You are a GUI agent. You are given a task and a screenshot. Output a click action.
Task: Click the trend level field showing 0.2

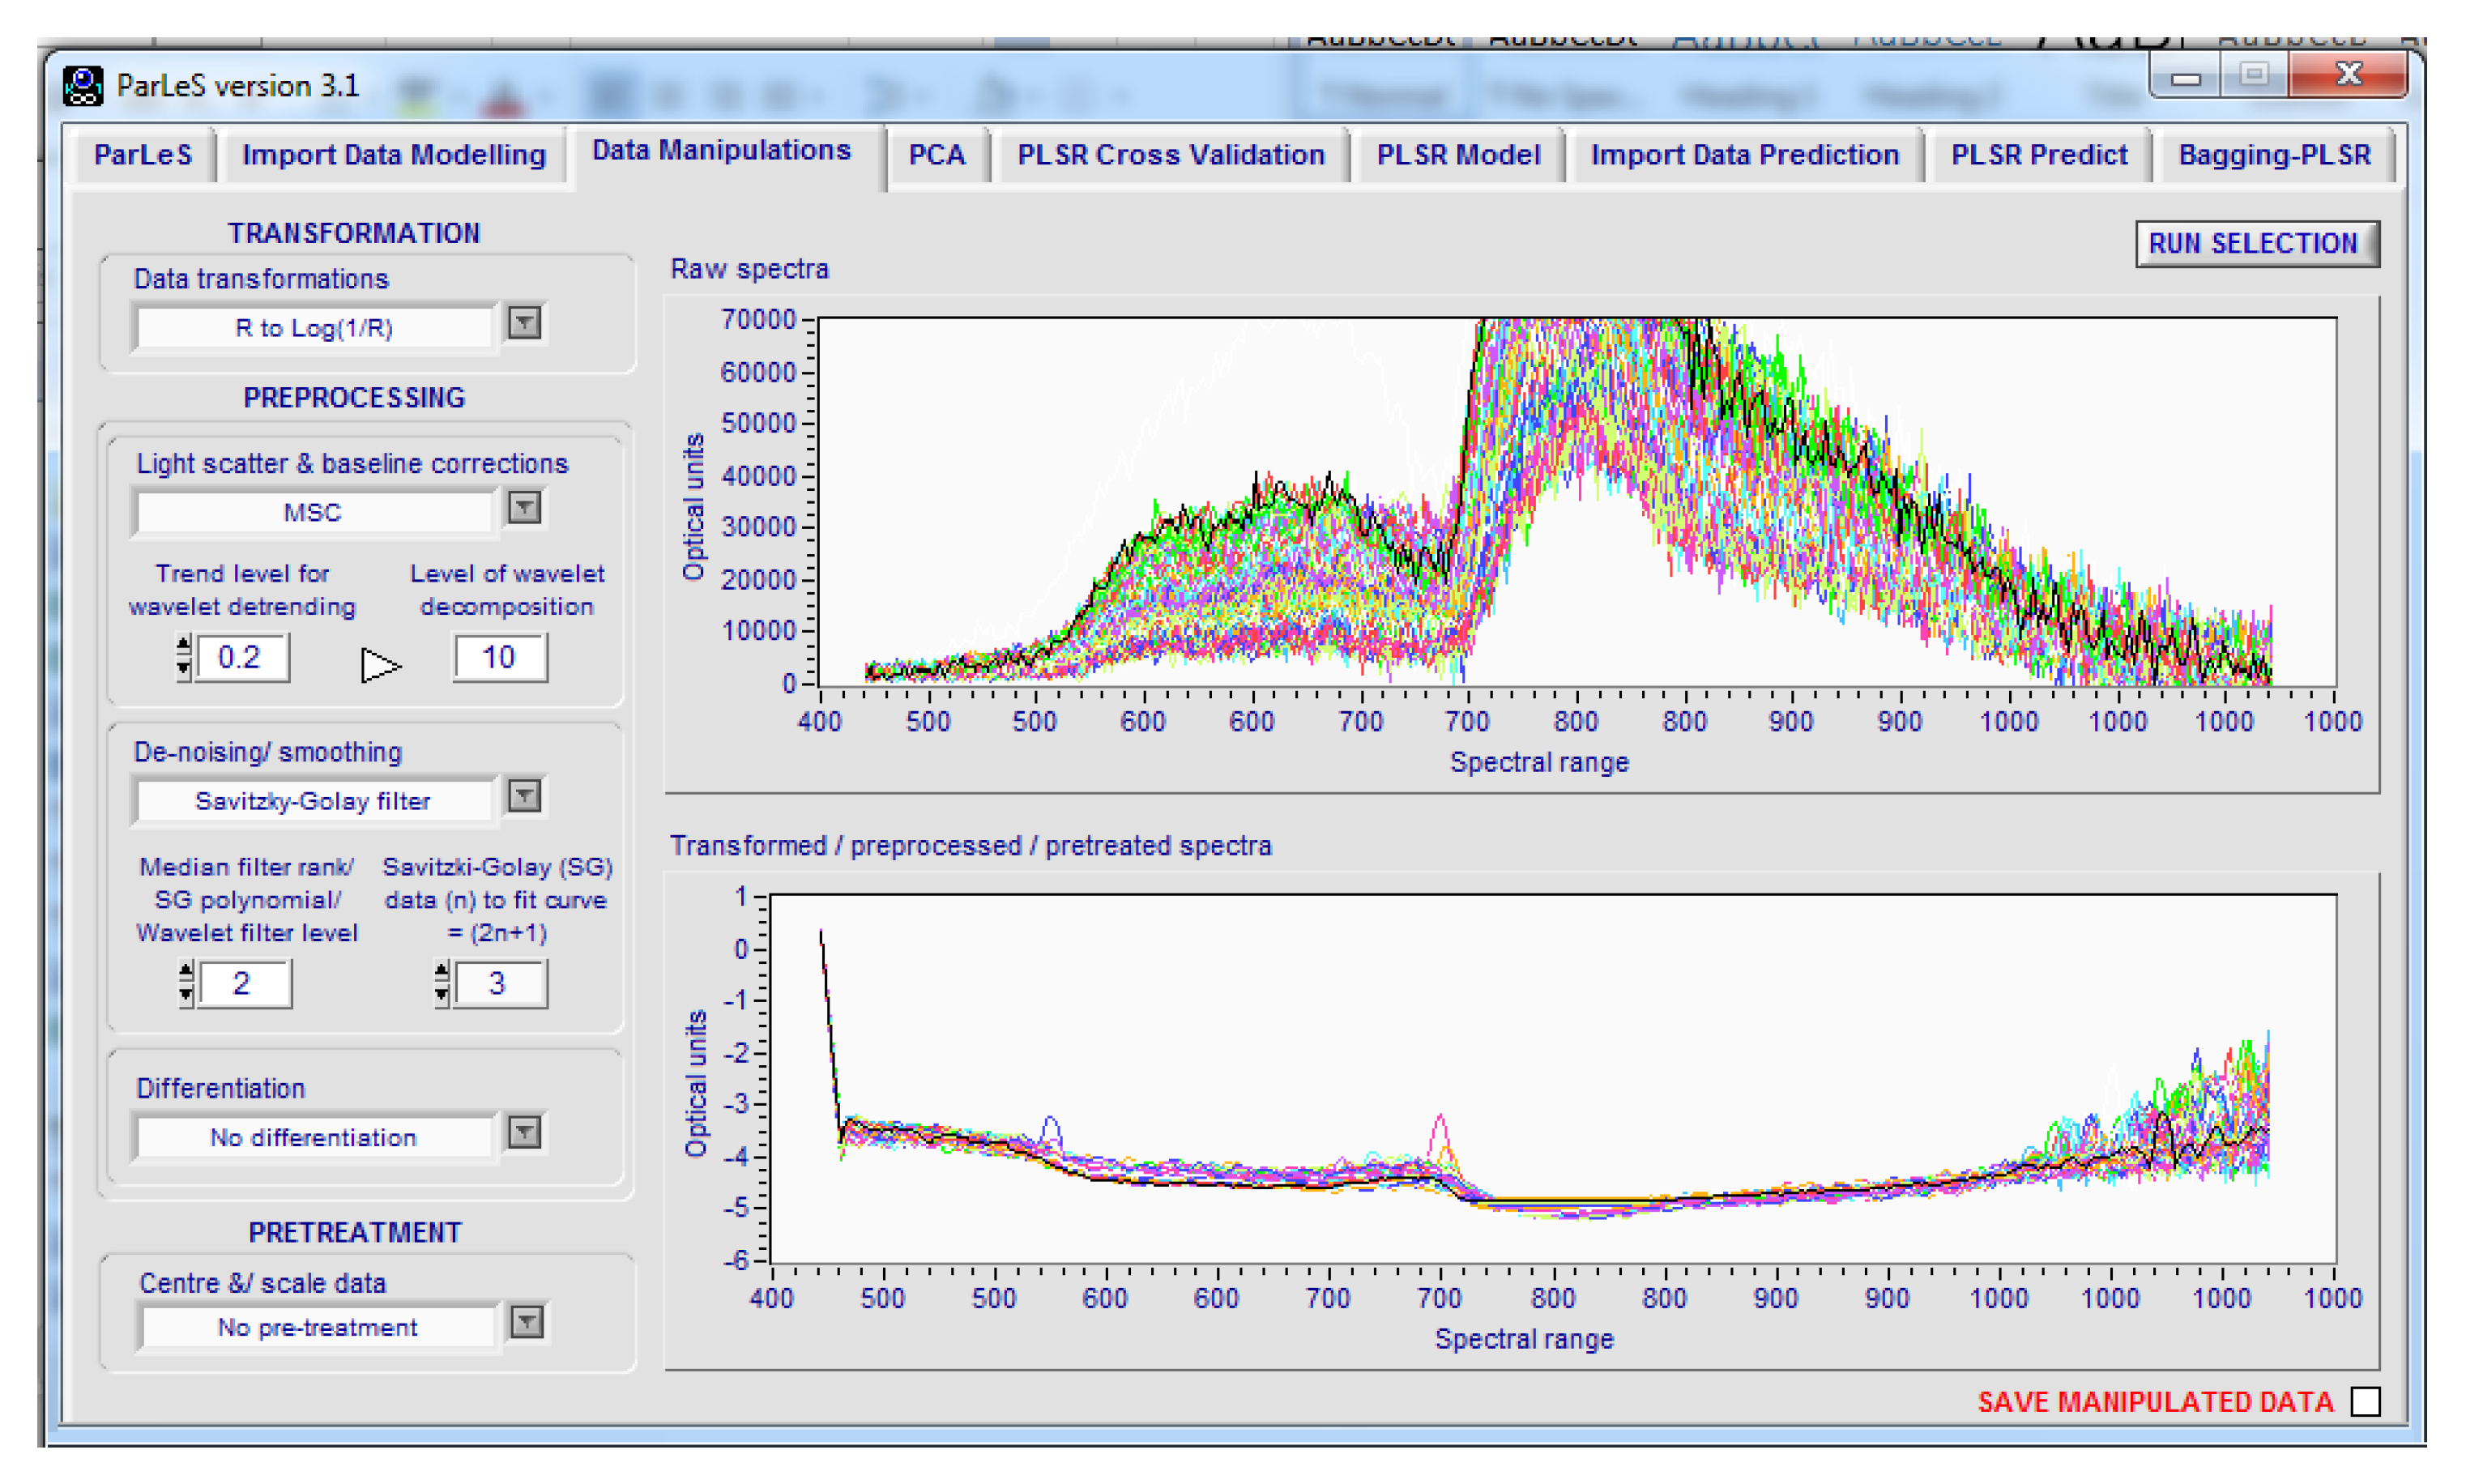[241, 658]
